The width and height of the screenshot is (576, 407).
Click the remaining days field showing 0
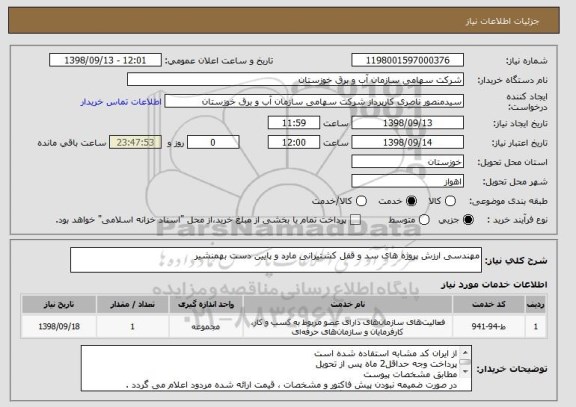213,142
